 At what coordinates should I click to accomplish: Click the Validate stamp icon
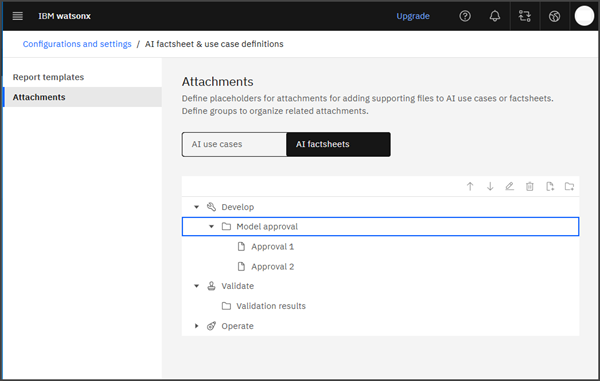(211, 286)
